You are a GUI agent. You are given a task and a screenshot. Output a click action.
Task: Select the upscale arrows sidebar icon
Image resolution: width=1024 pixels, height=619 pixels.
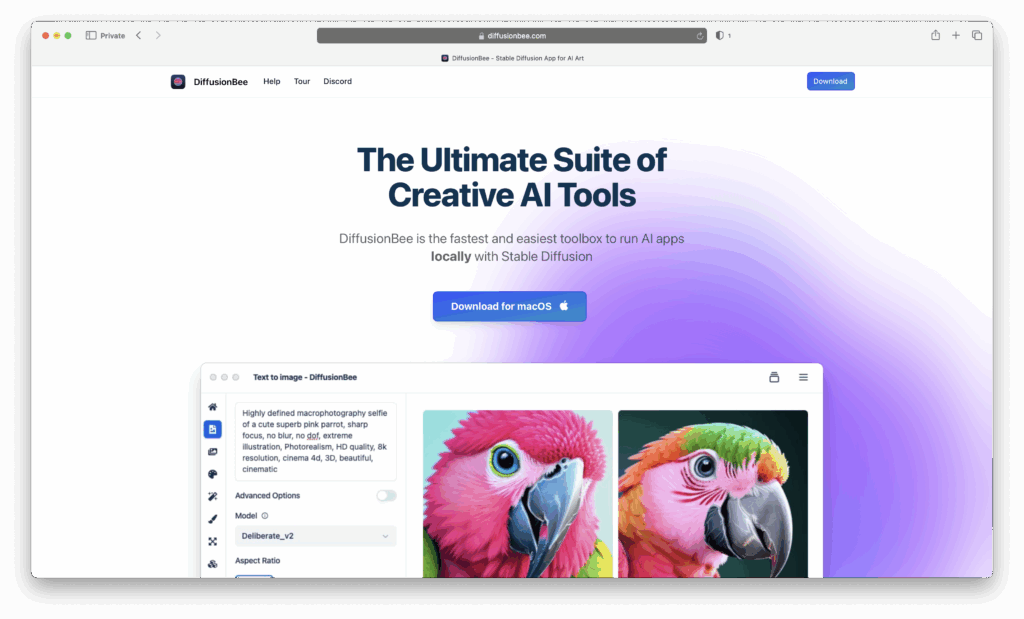(x=212, y=541)
